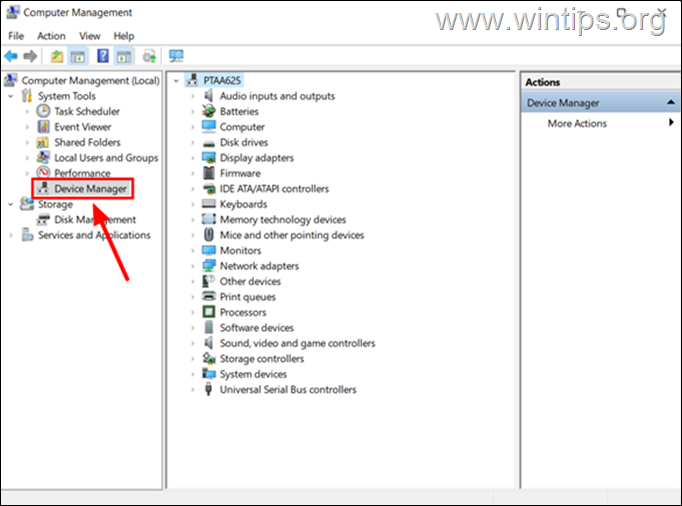Select the Storage label in tree
The width and height of the screenshot is (682, 506).
(x=55, y=204)
